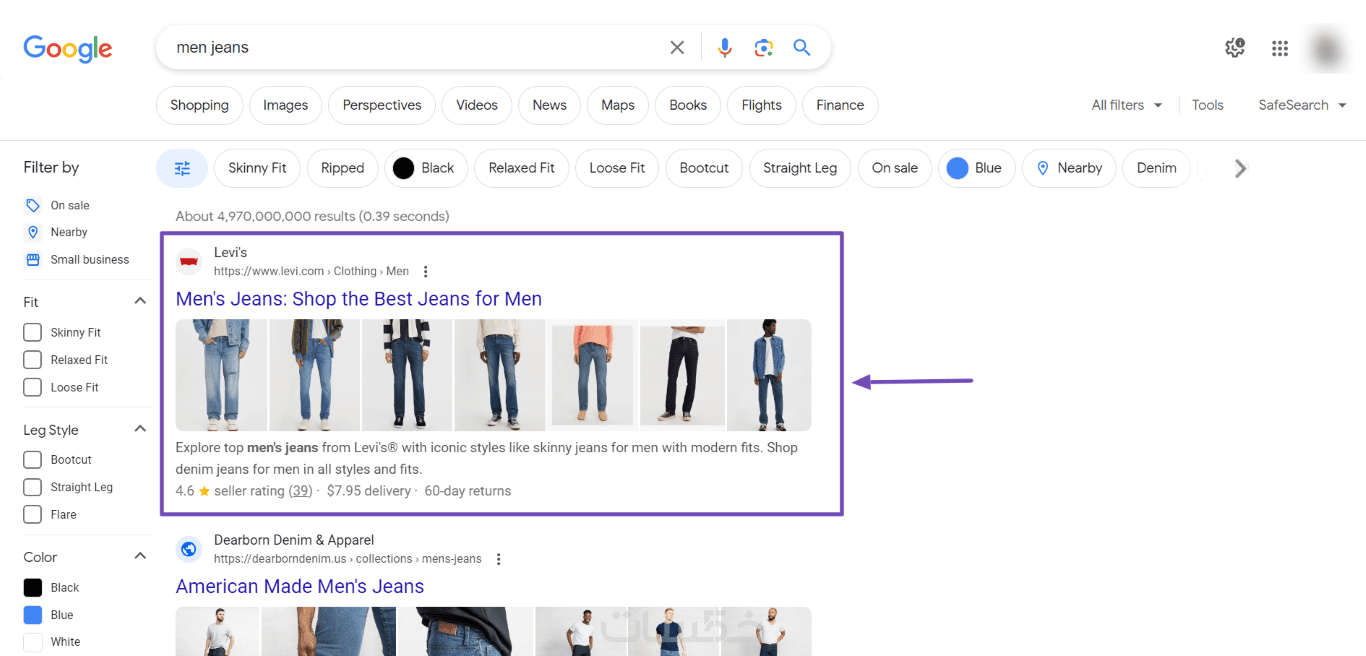1366x656 pixels.
Task: Click the blue search magnifier icon
Action: [801, 48]
